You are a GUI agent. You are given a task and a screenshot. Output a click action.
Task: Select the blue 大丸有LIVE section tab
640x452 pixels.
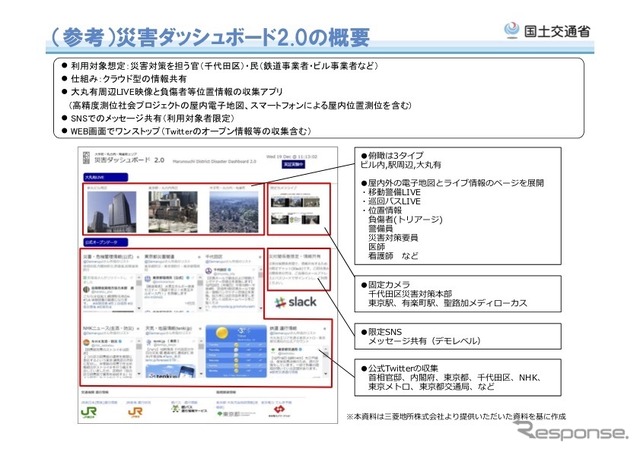[106, 178]
